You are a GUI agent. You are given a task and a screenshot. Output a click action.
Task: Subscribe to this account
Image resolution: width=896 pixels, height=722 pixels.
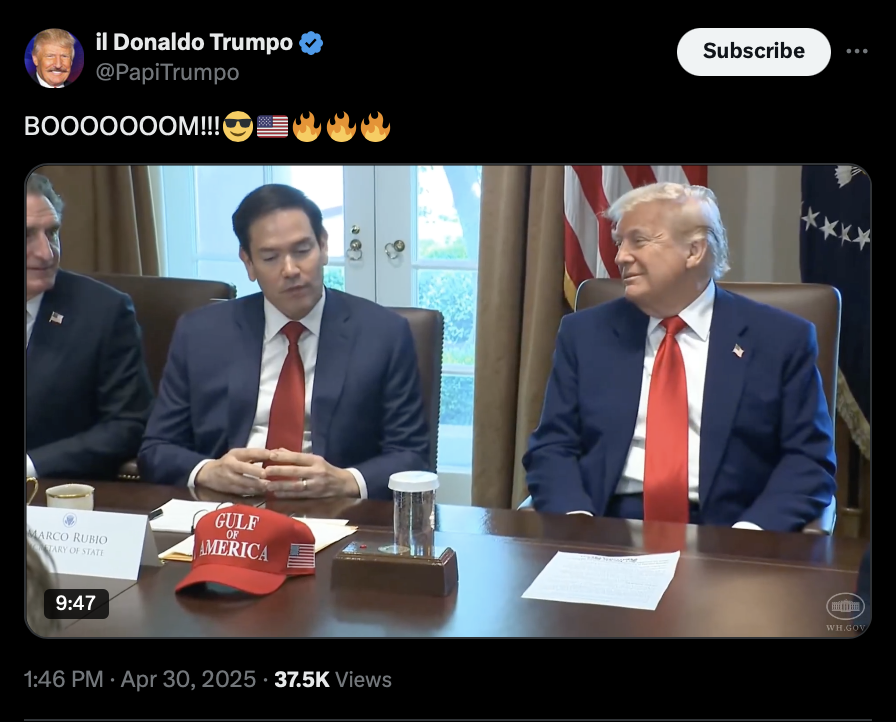753,51
